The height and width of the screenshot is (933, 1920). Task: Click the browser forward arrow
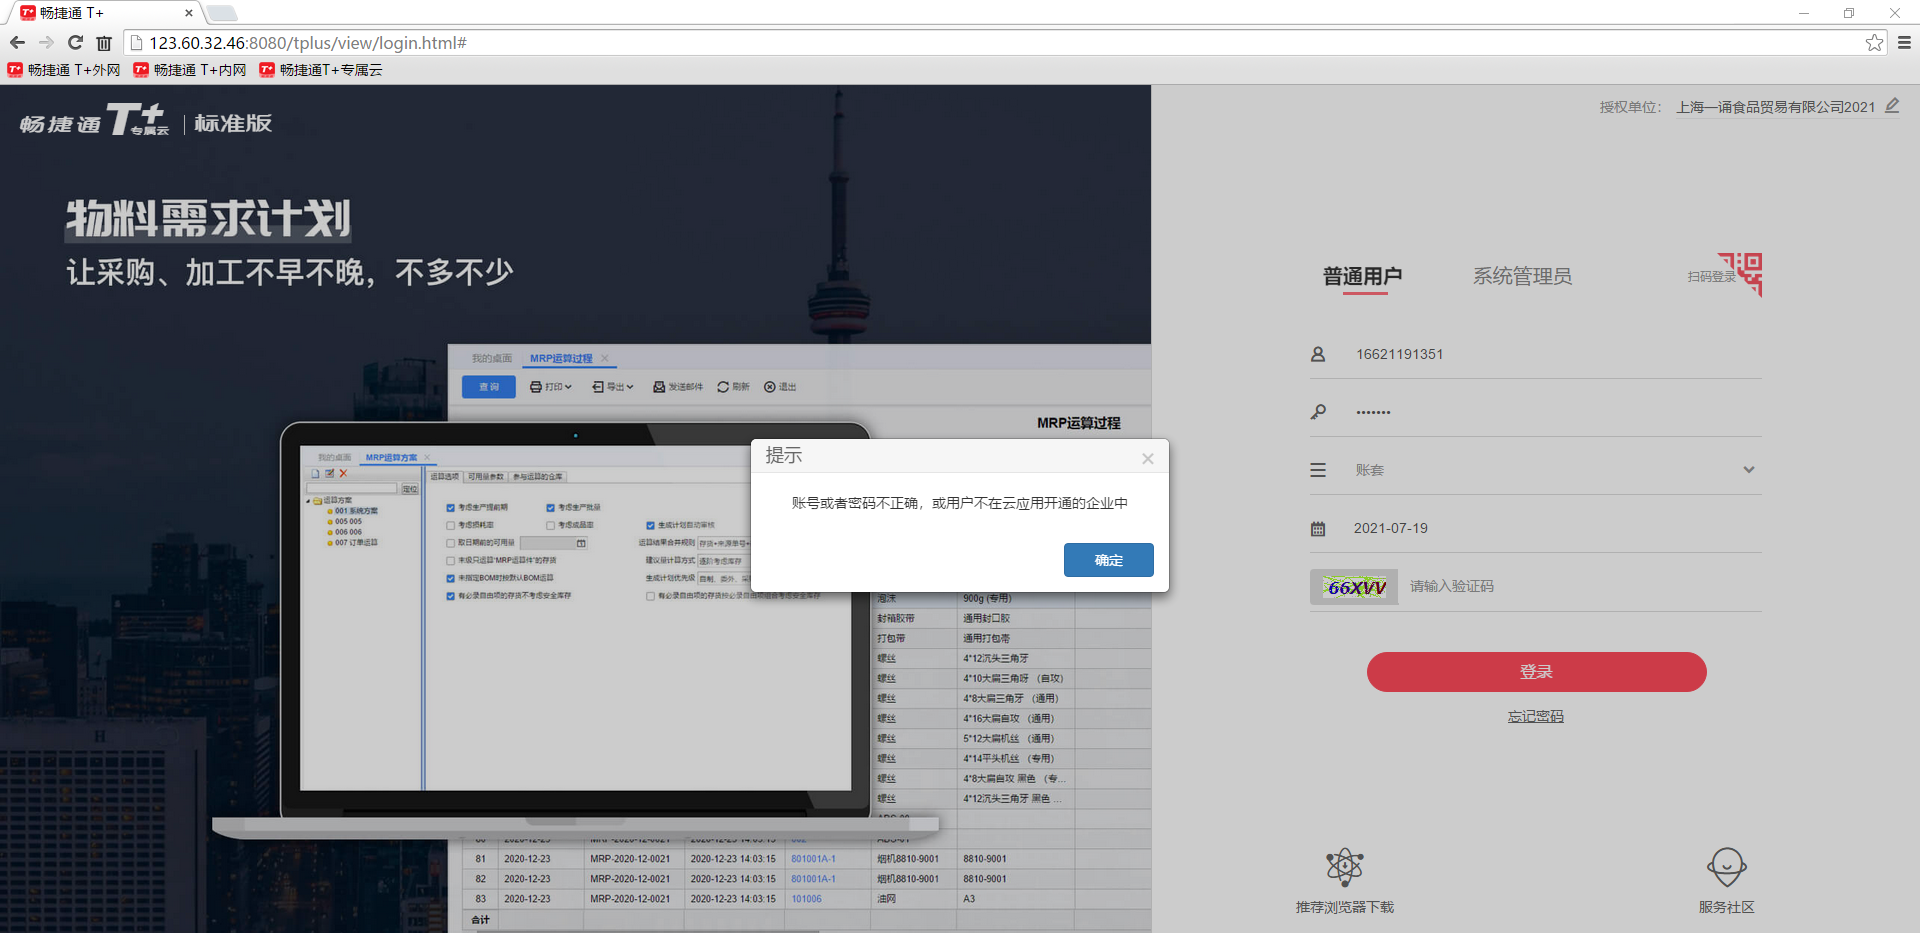tap(46, 42)
